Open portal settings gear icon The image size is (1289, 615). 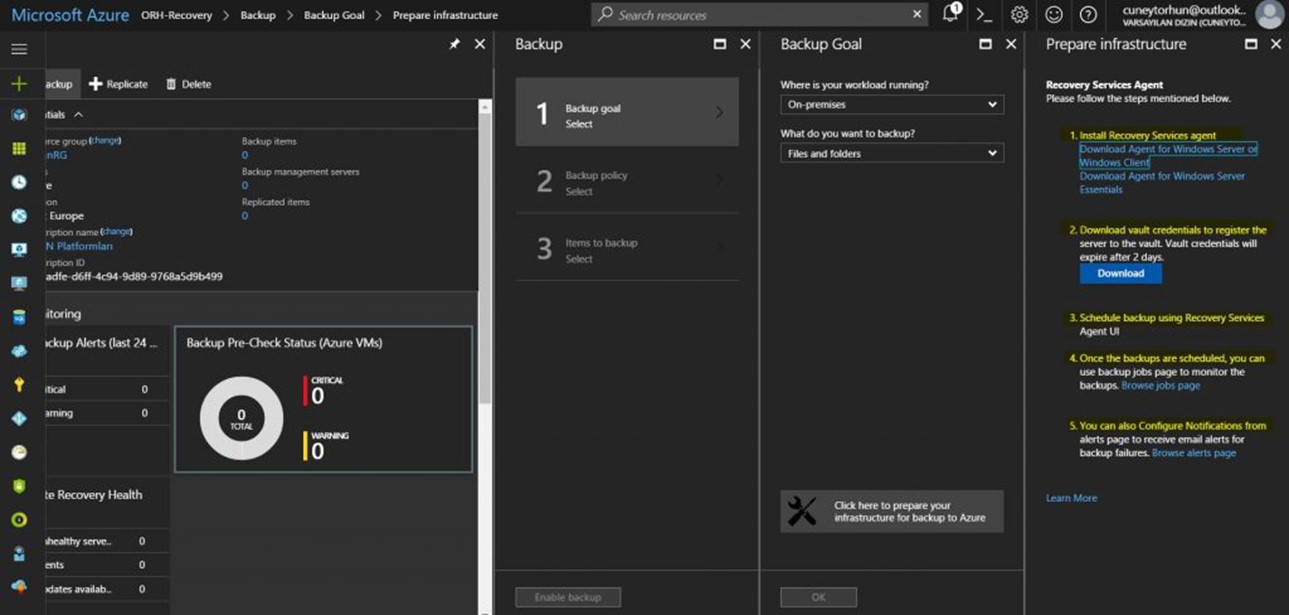[x=1019, y=15]
